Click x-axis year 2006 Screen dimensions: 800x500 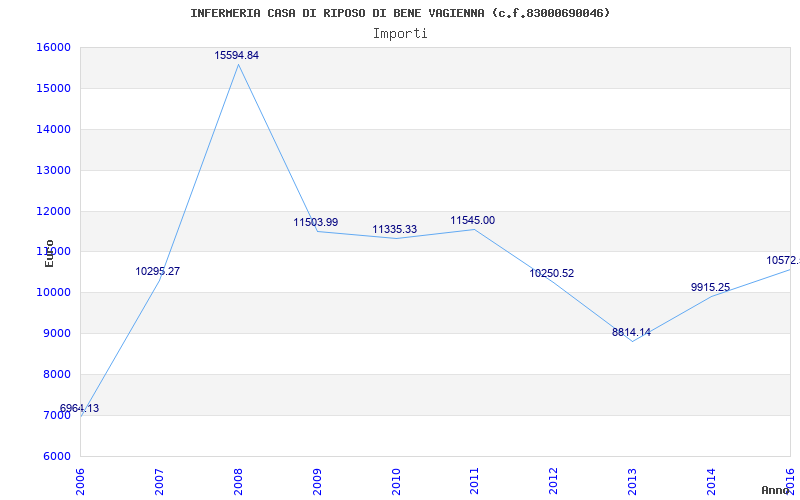[80, 481]
